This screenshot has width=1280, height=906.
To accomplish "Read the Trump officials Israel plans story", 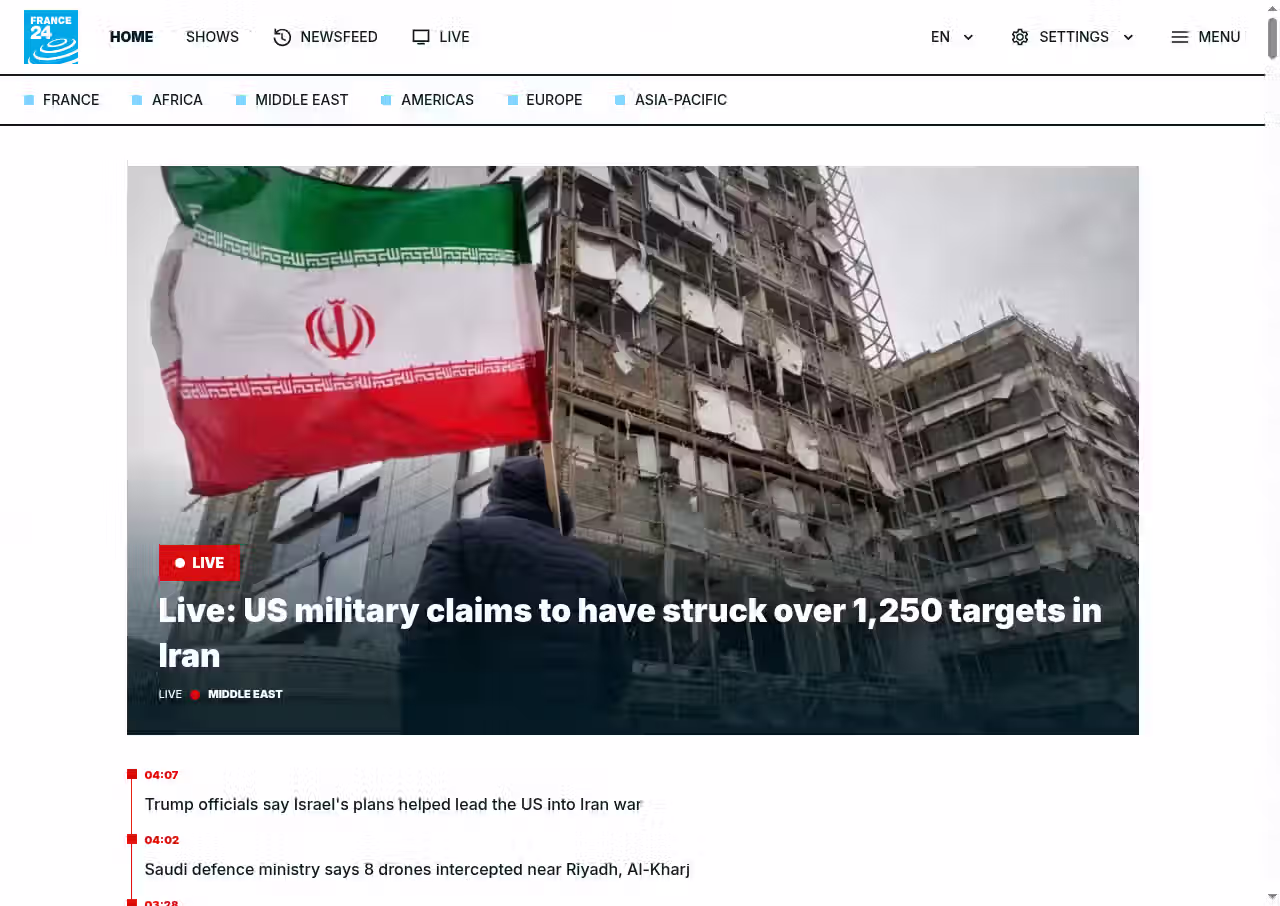I will (393, 804).
